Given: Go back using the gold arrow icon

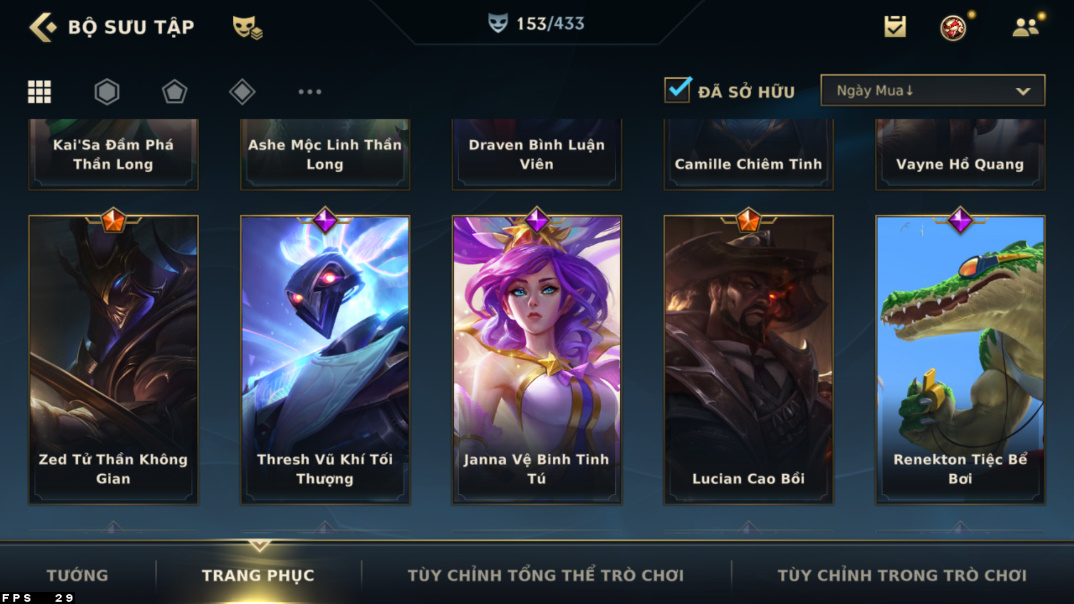Looking at the screenshot, I should (42, 27).
